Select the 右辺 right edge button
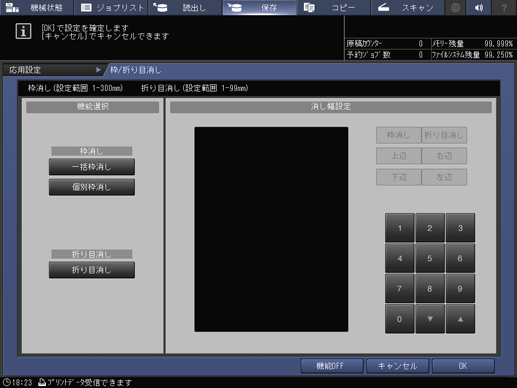Screen dimensions: 517x388 (444, 156)
